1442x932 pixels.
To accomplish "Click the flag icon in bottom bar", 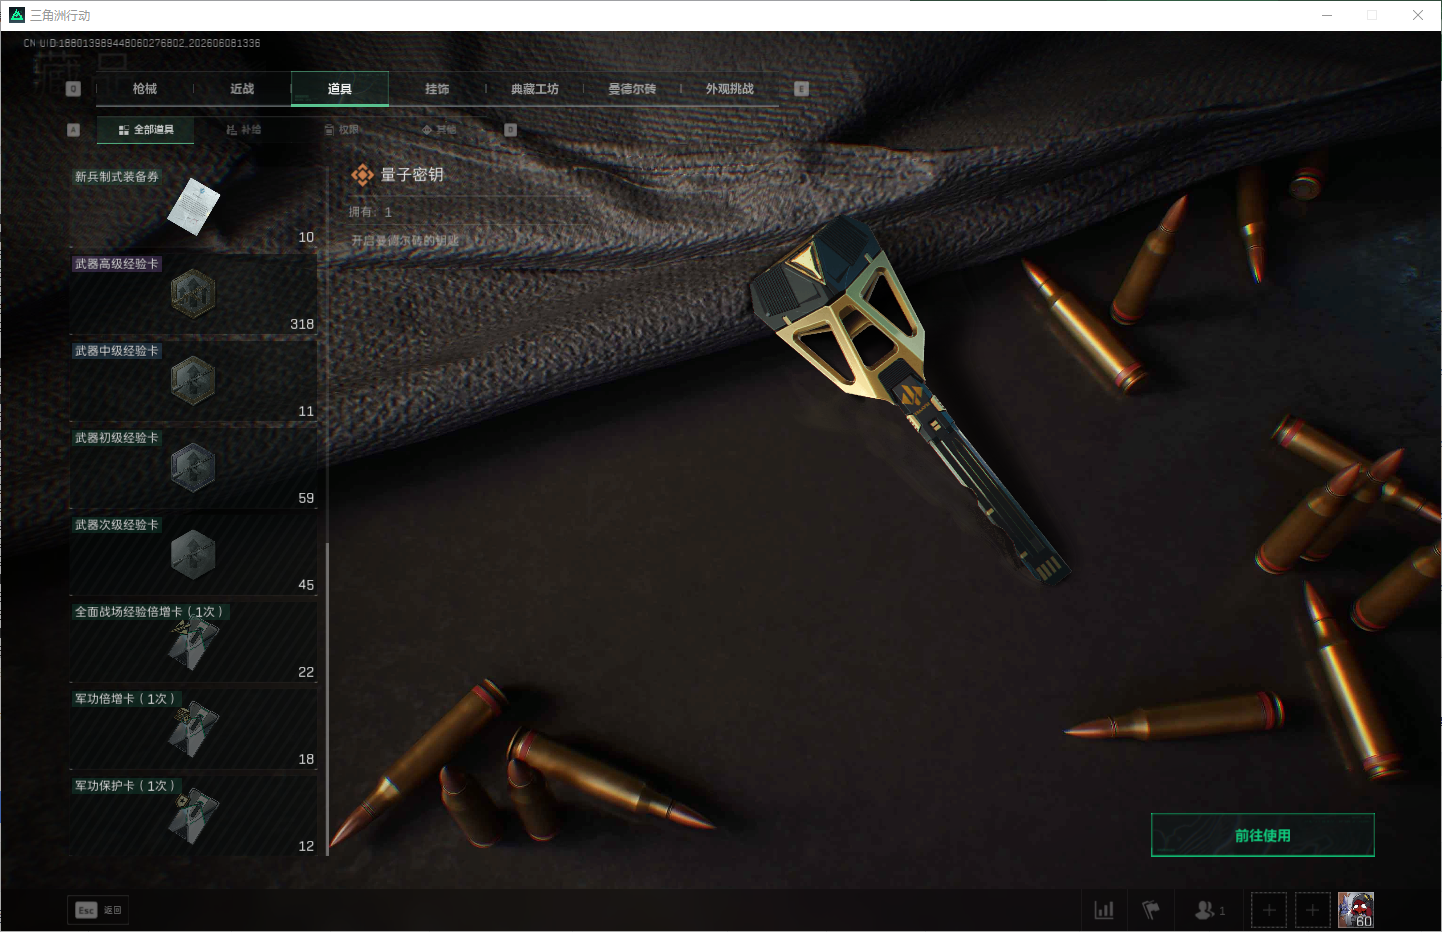I will pos(1151,910).
